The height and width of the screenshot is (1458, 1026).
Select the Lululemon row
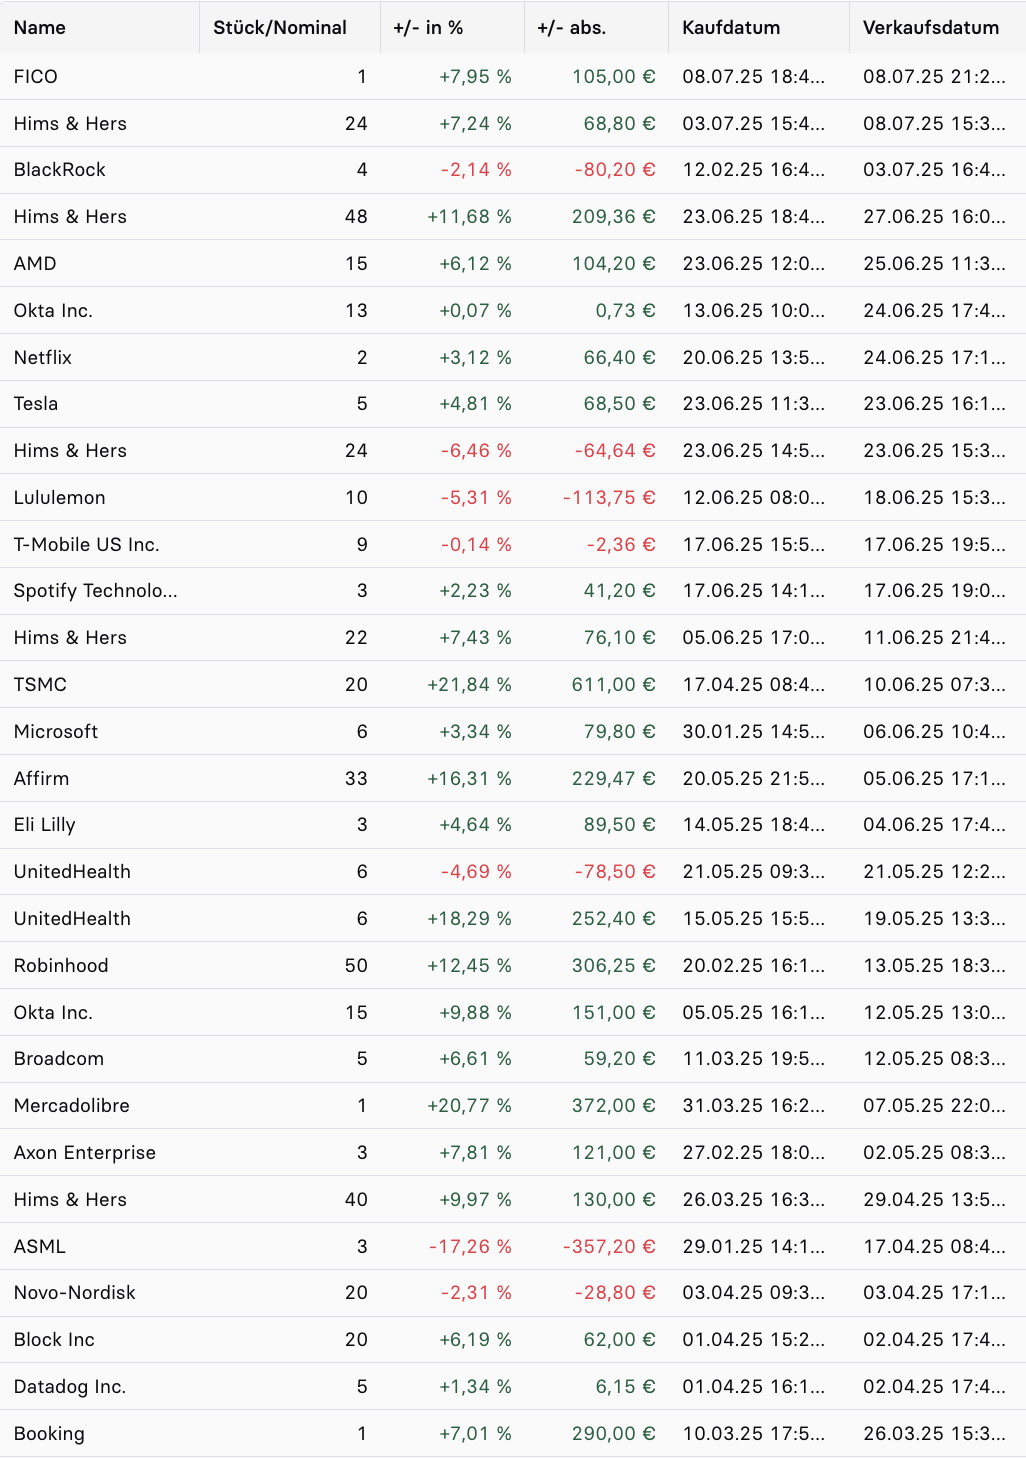(513, 498)
